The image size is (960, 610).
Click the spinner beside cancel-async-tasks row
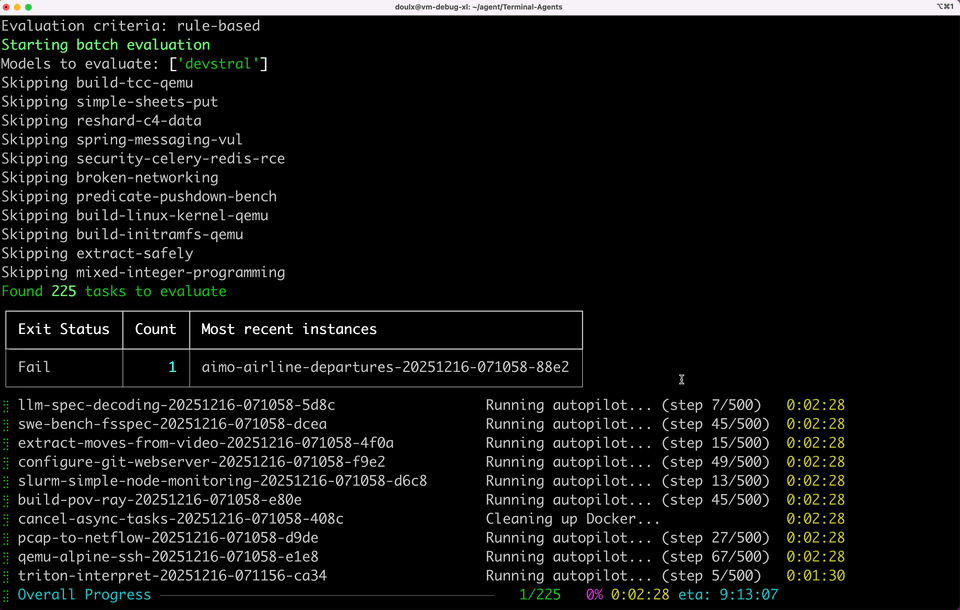(x=6, y=519)
